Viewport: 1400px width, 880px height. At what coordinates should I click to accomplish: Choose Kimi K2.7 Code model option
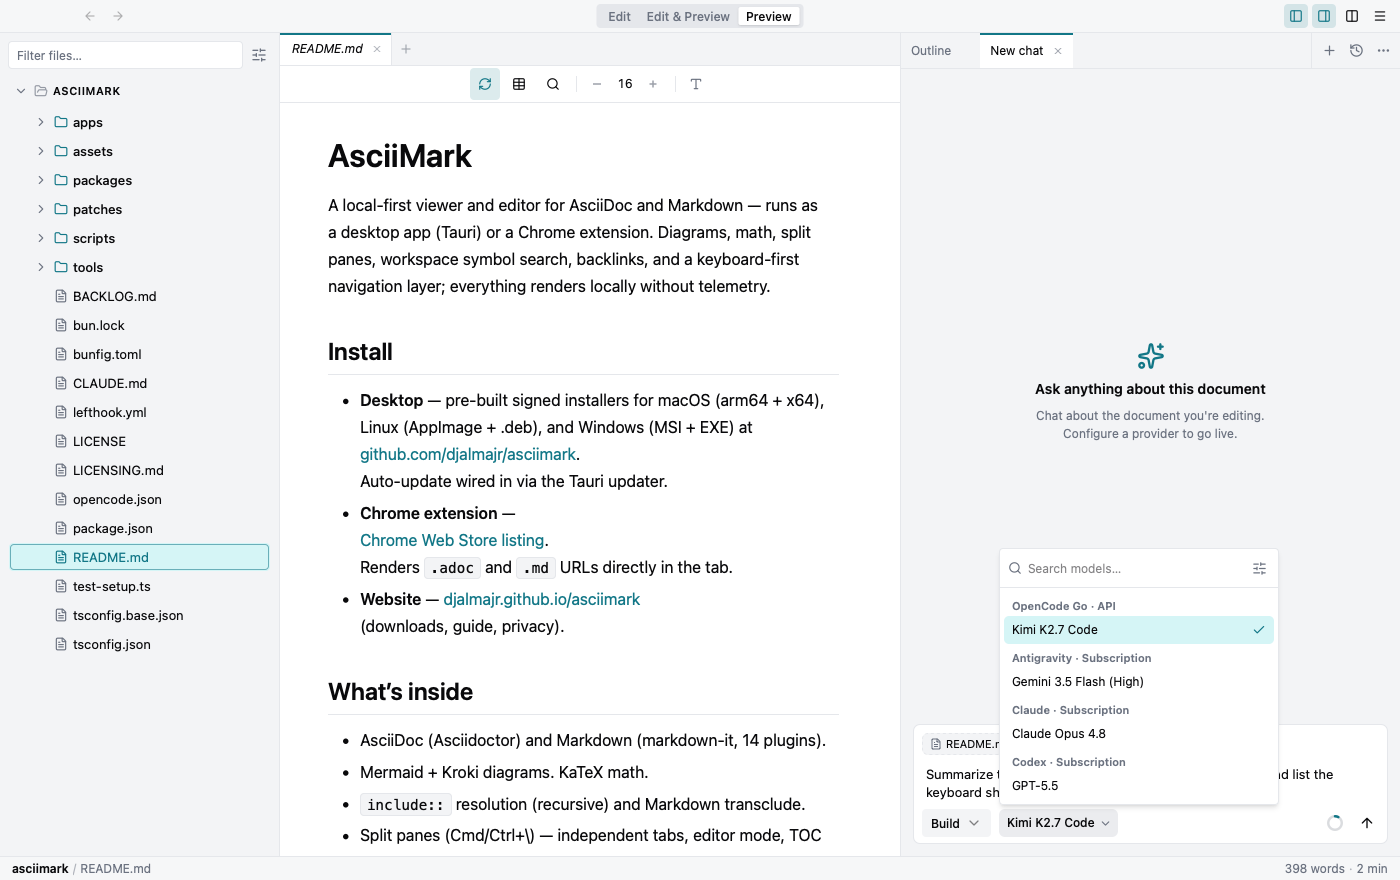click(1139, 630)
